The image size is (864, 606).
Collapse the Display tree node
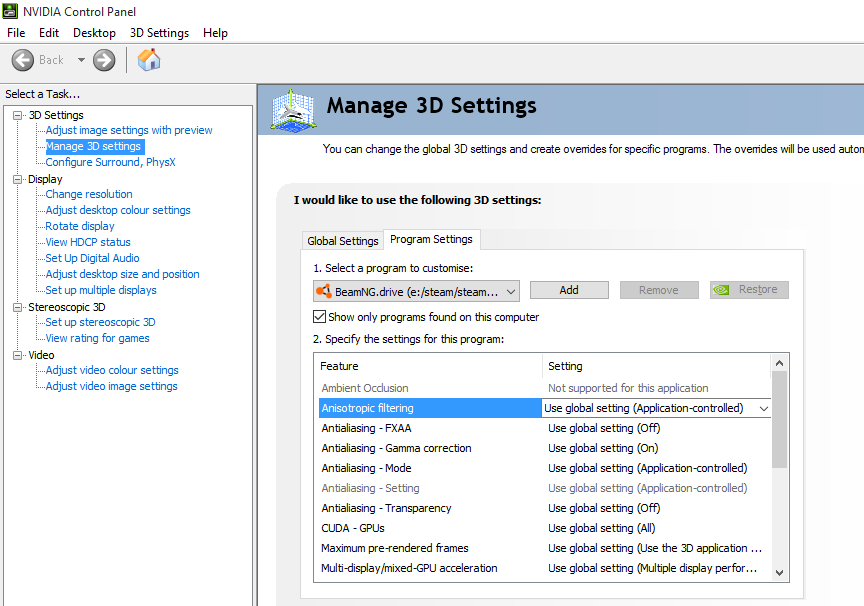(18, 179)
